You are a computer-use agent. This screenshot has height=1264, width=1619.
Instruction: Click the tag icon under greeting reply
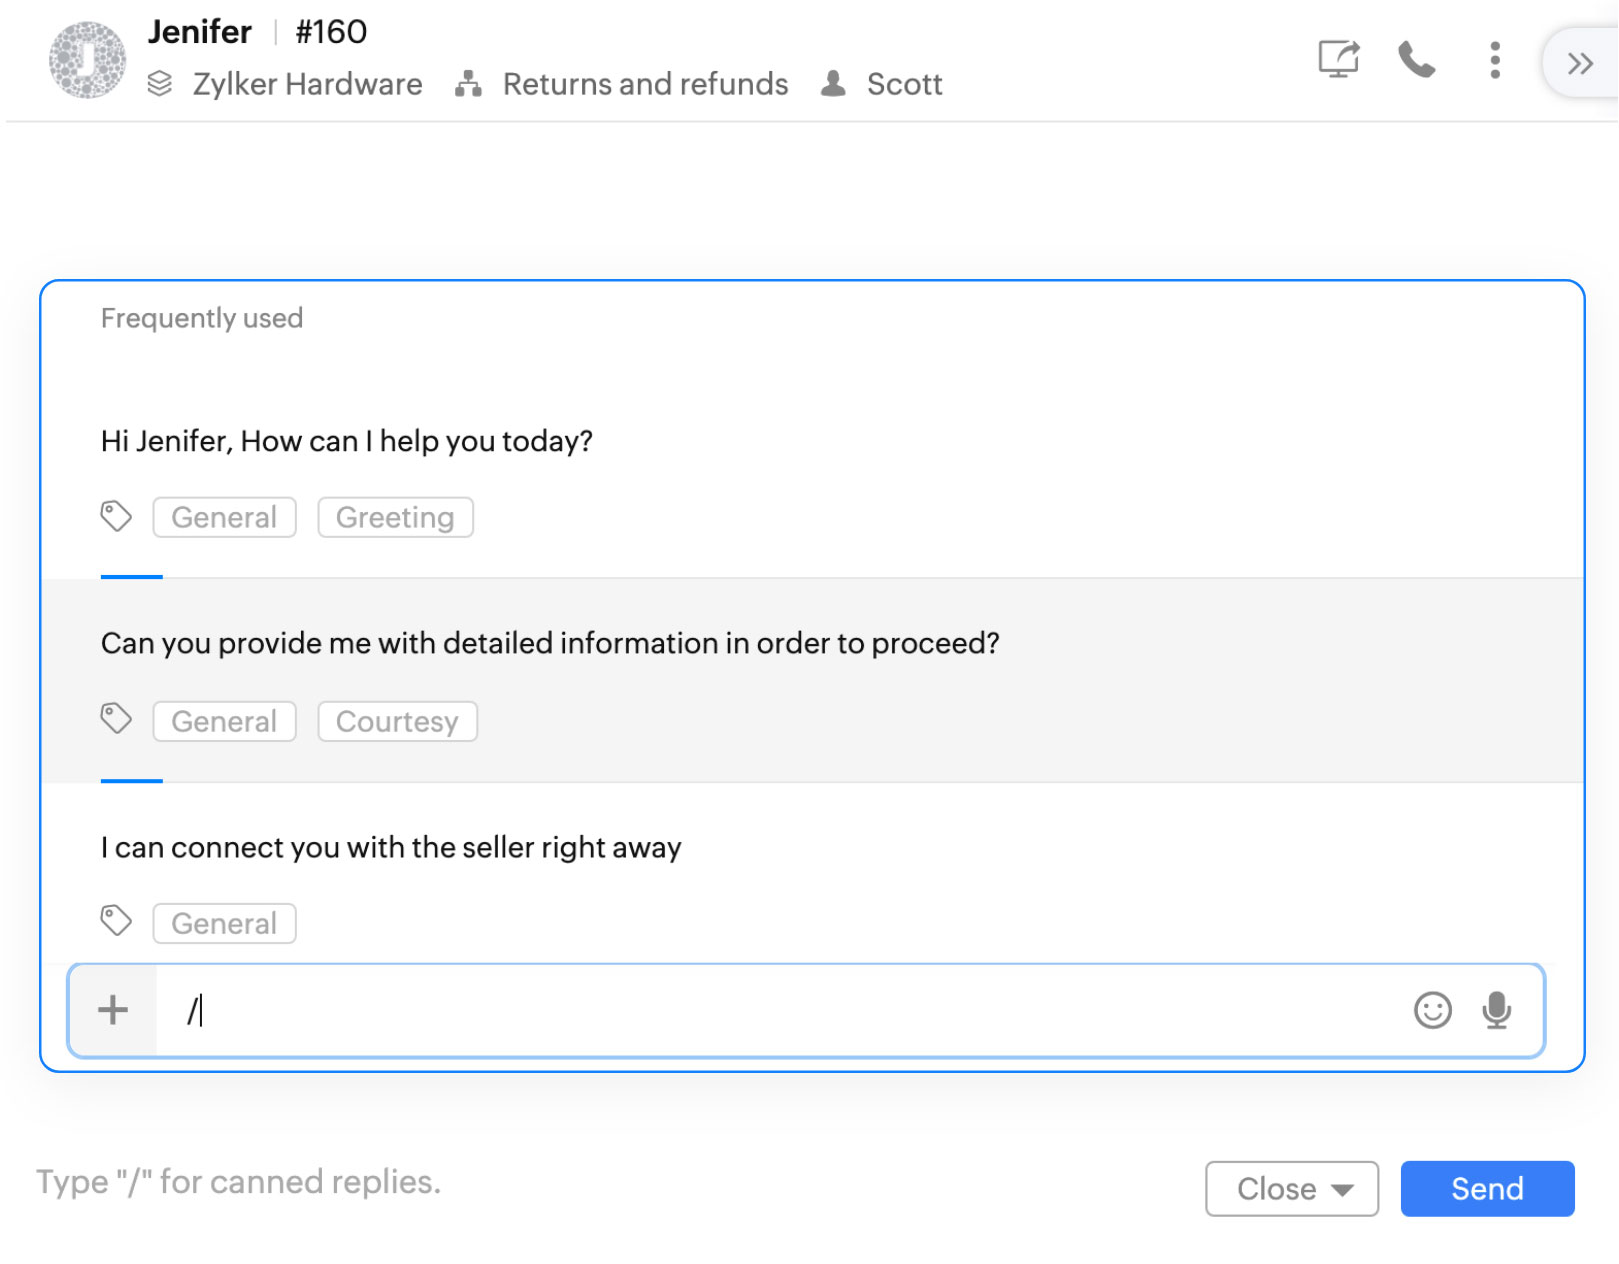116,516
